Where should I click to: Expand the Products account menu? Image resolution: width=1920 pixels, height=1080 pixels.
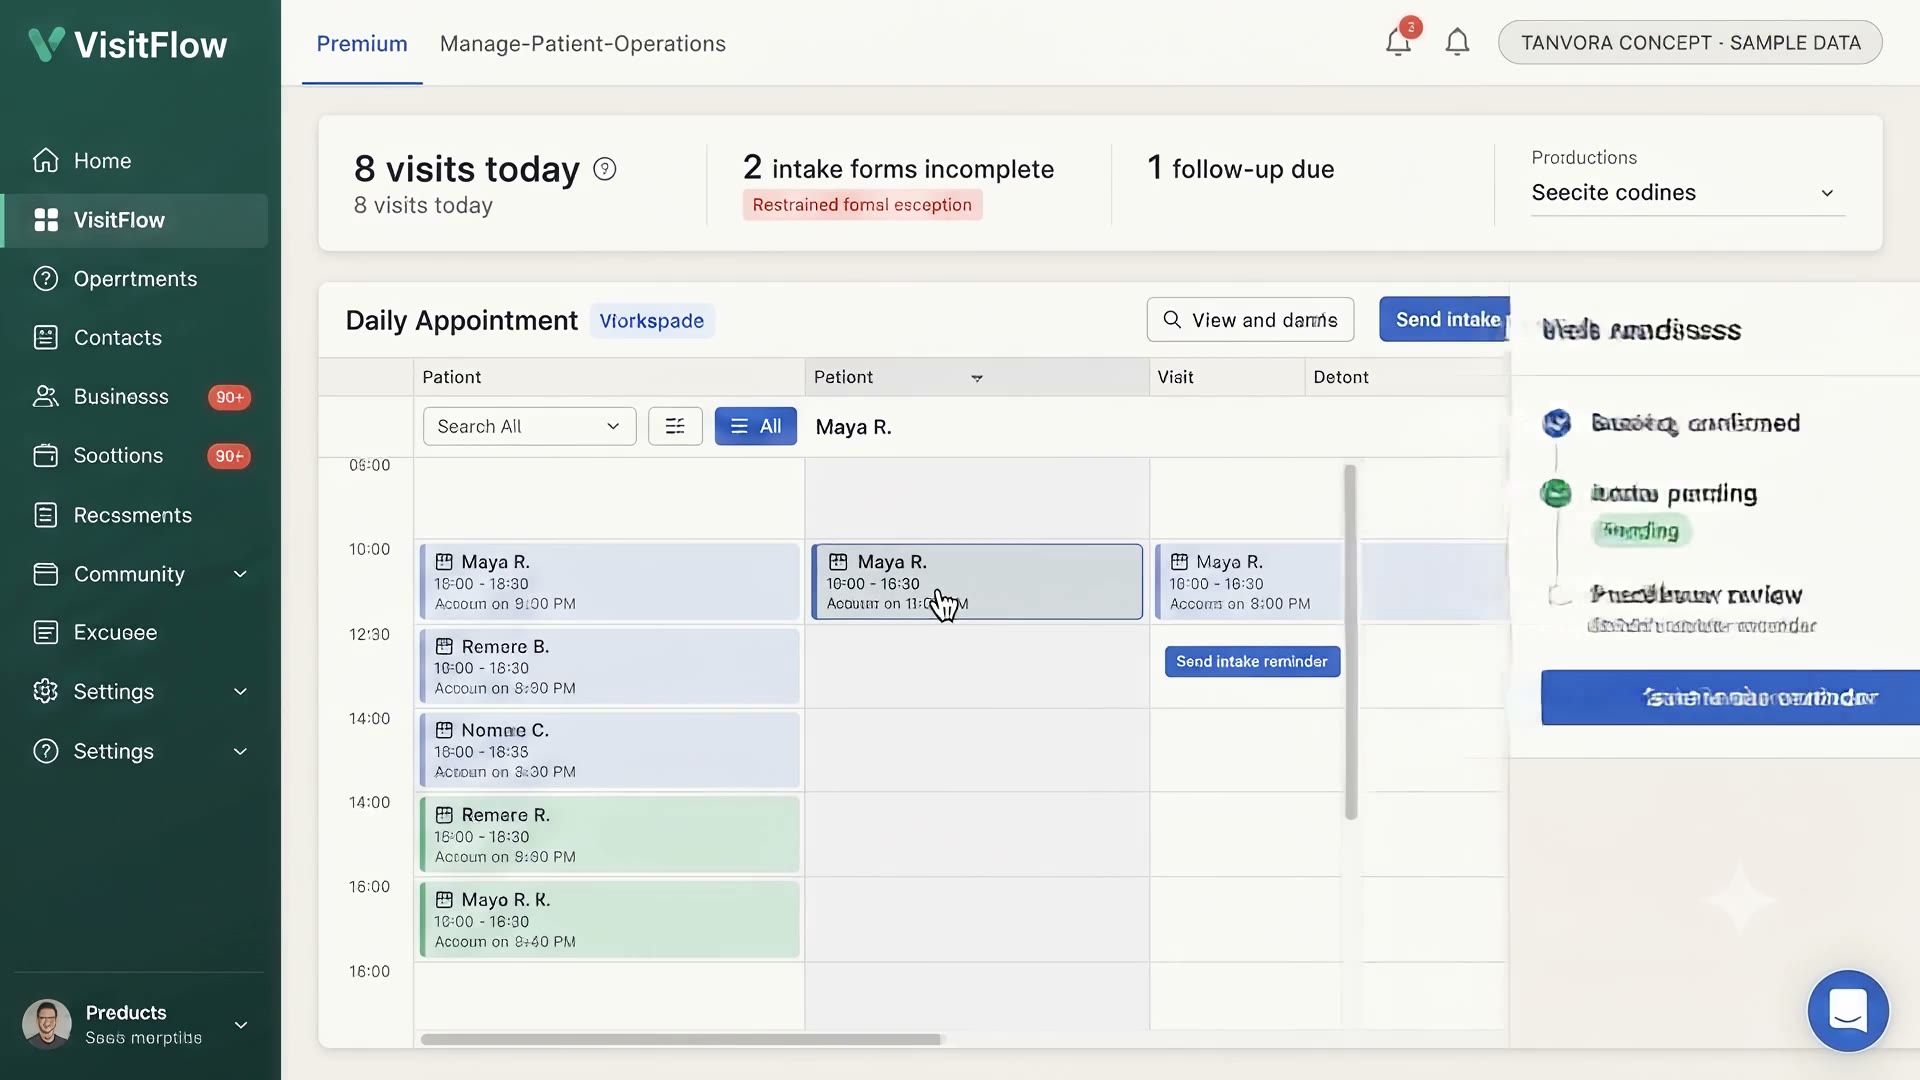240,1025
